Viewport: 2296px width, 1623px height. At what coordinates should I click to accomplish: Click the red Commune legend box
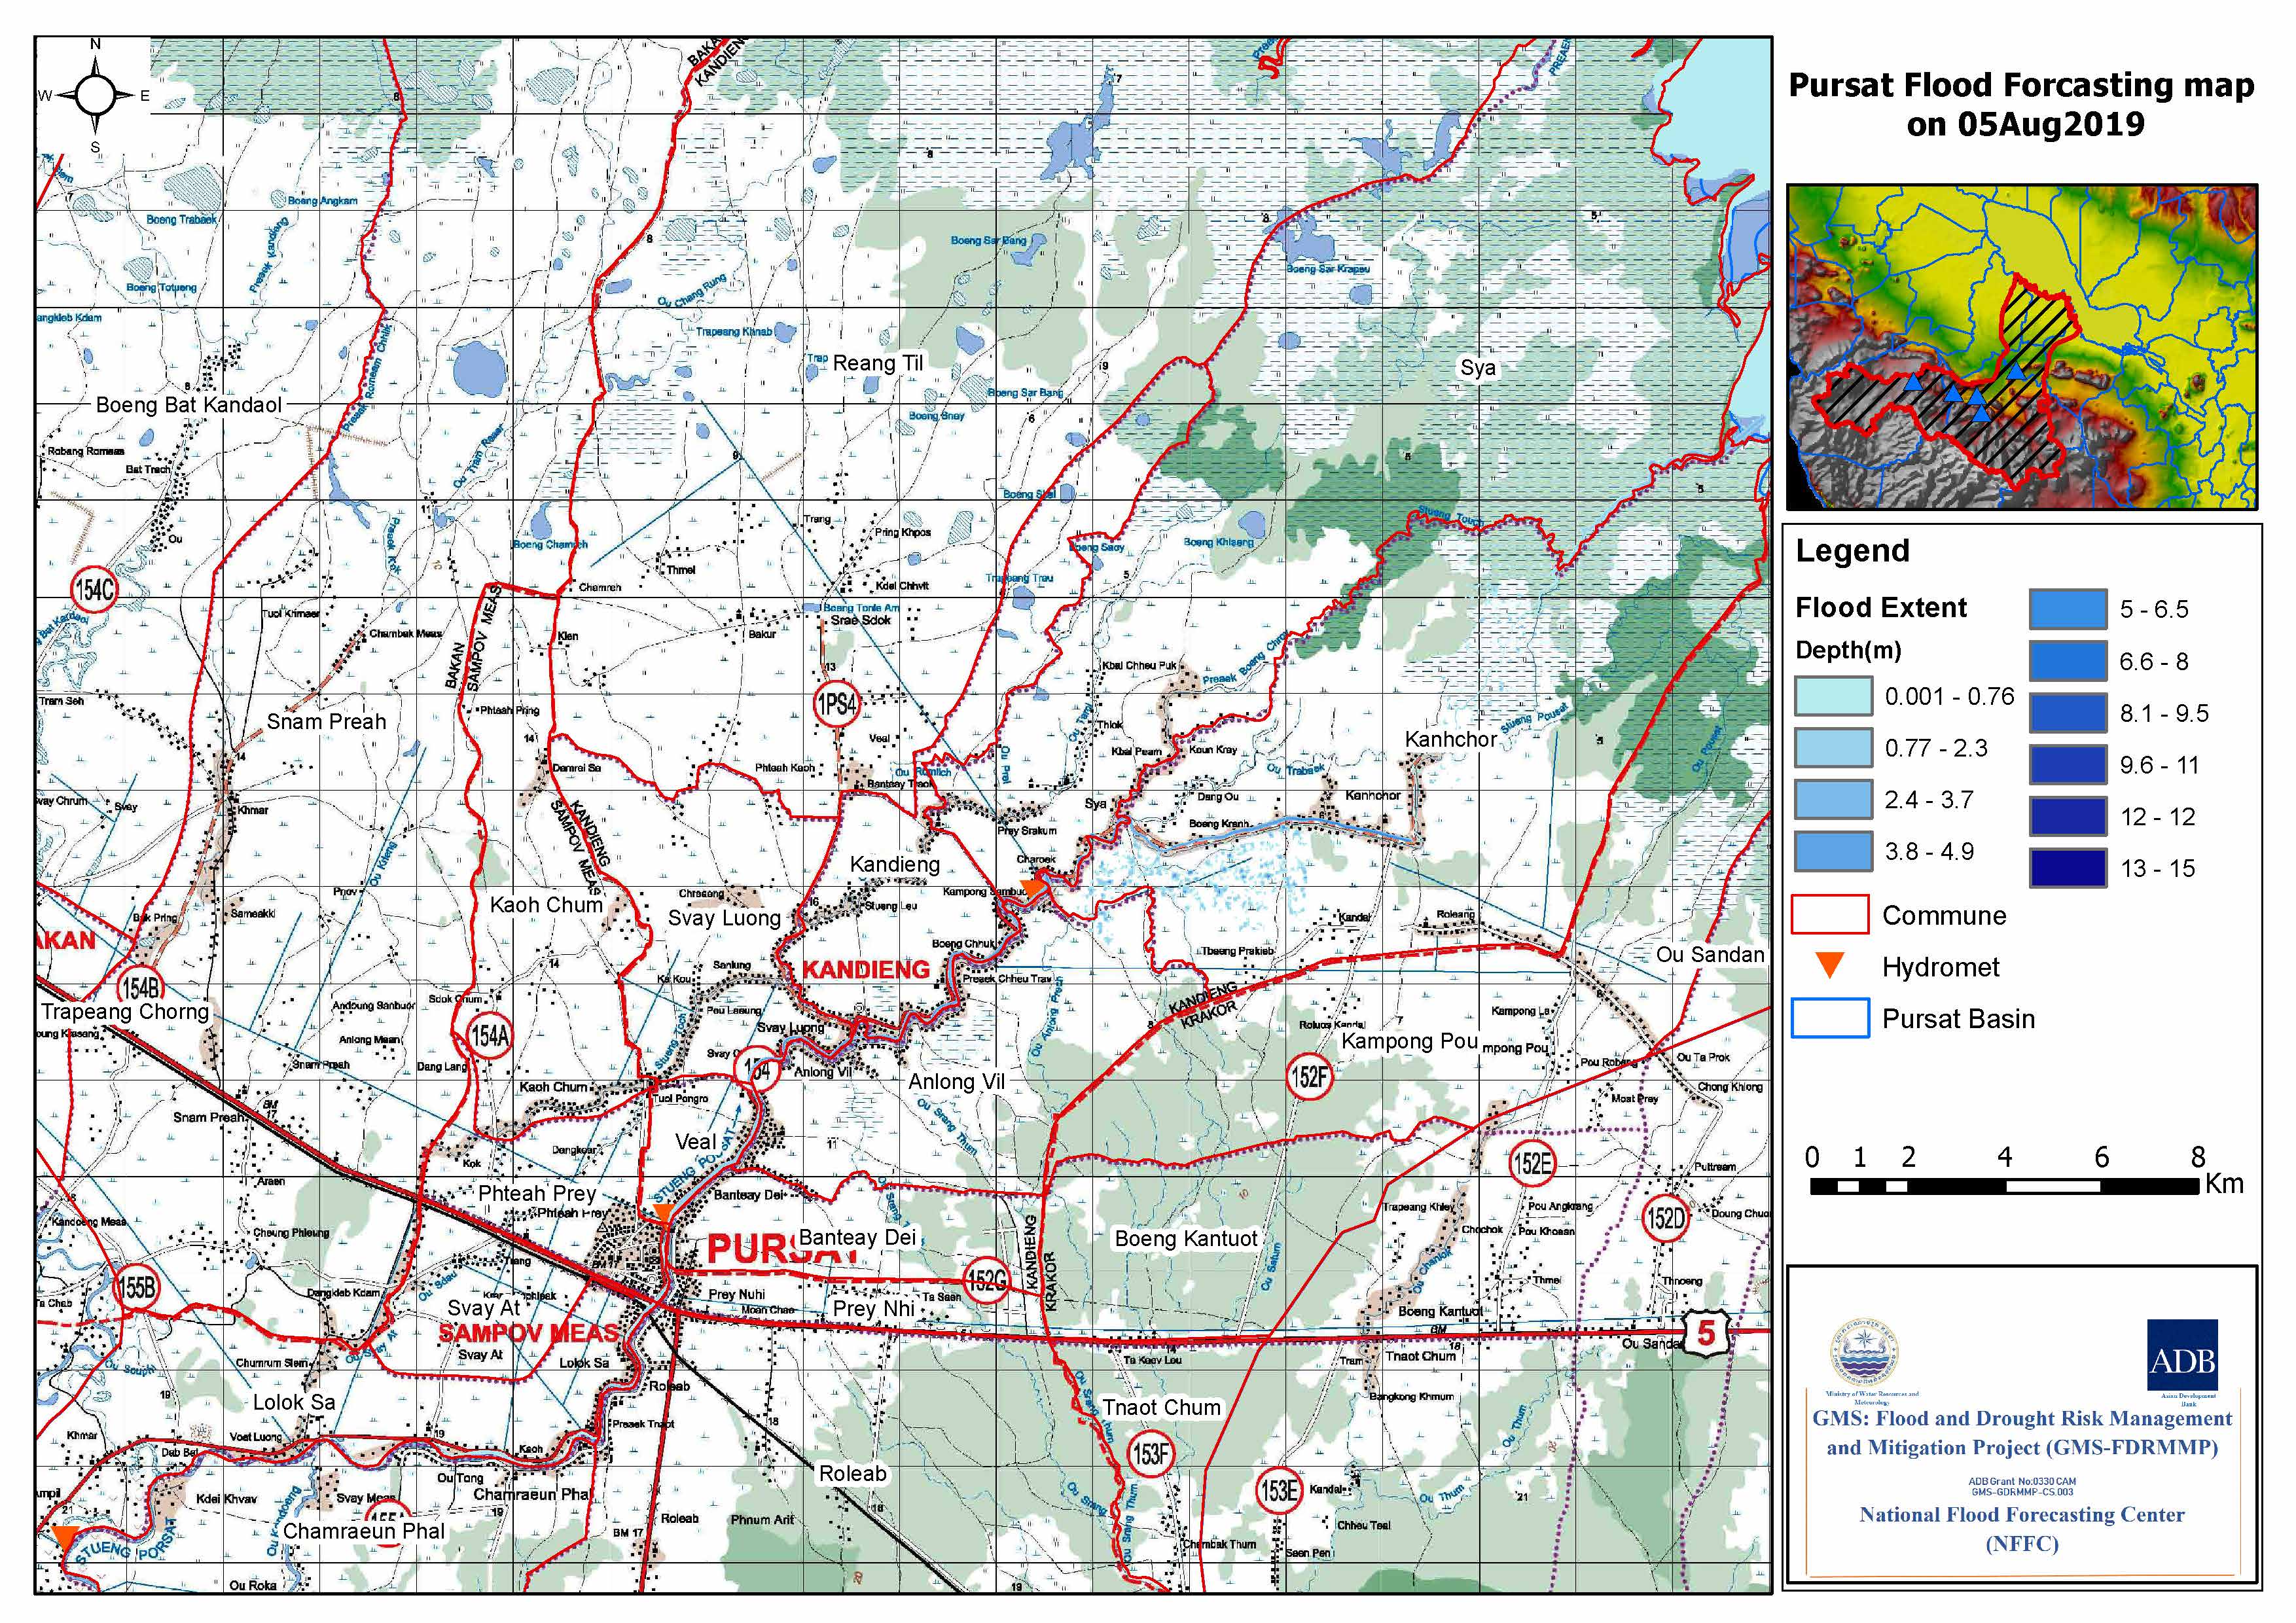tap(1830, 914)
